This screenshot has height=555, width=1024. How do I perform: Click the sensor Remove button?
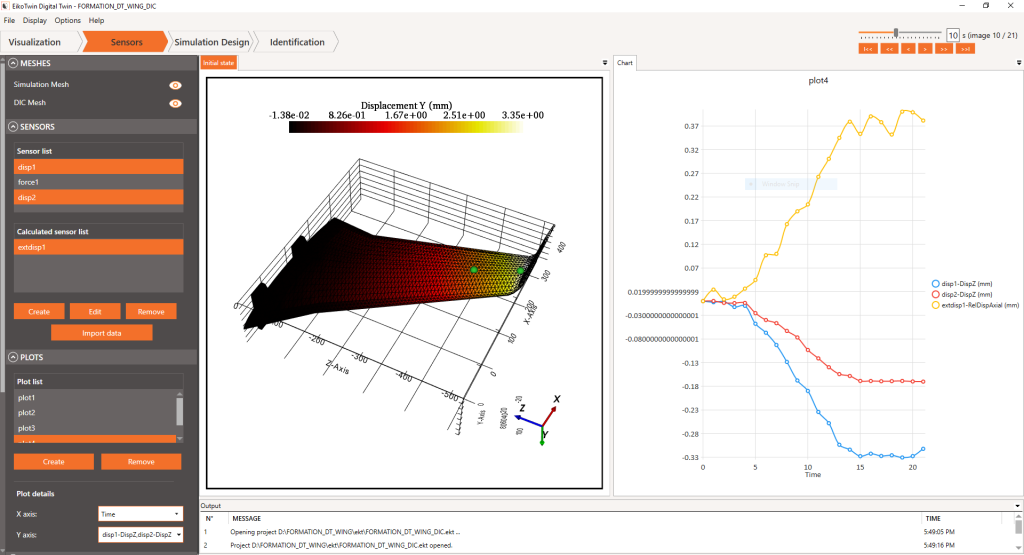(x=151, y=311)
